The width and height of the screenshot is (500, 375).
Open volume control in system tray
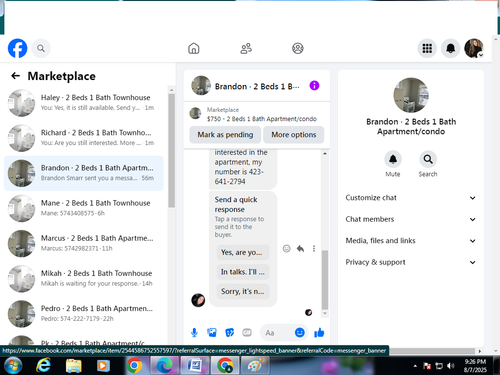tap(451, 366)
